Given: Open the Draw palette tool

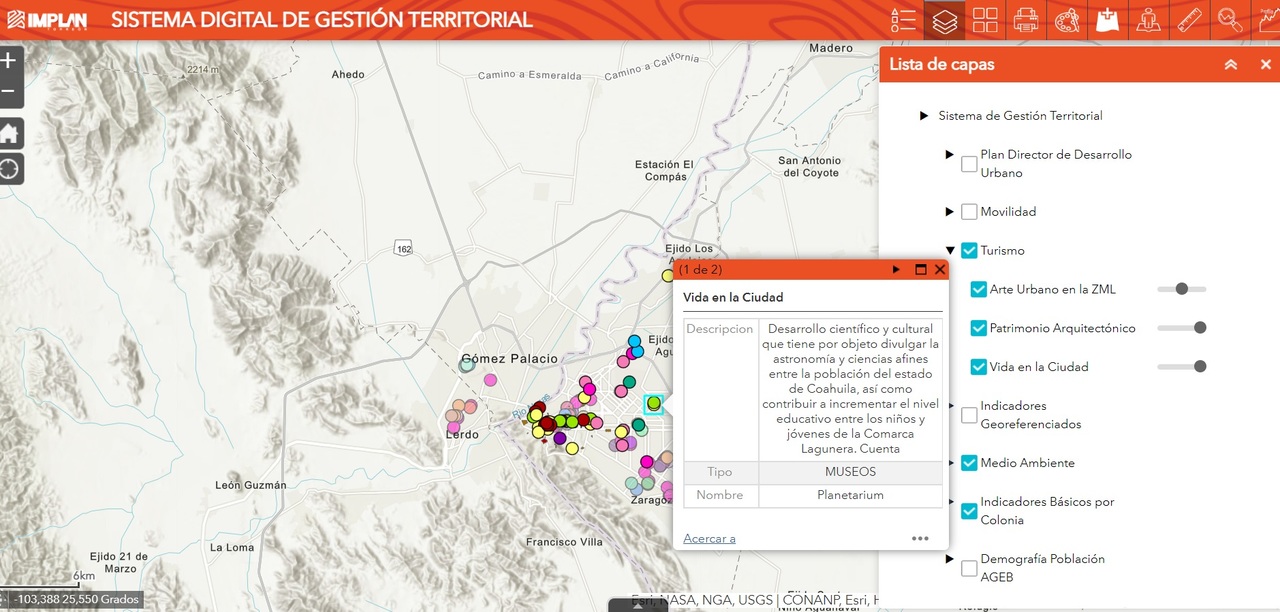Looking at the screenshot, I should (1067, 20).
